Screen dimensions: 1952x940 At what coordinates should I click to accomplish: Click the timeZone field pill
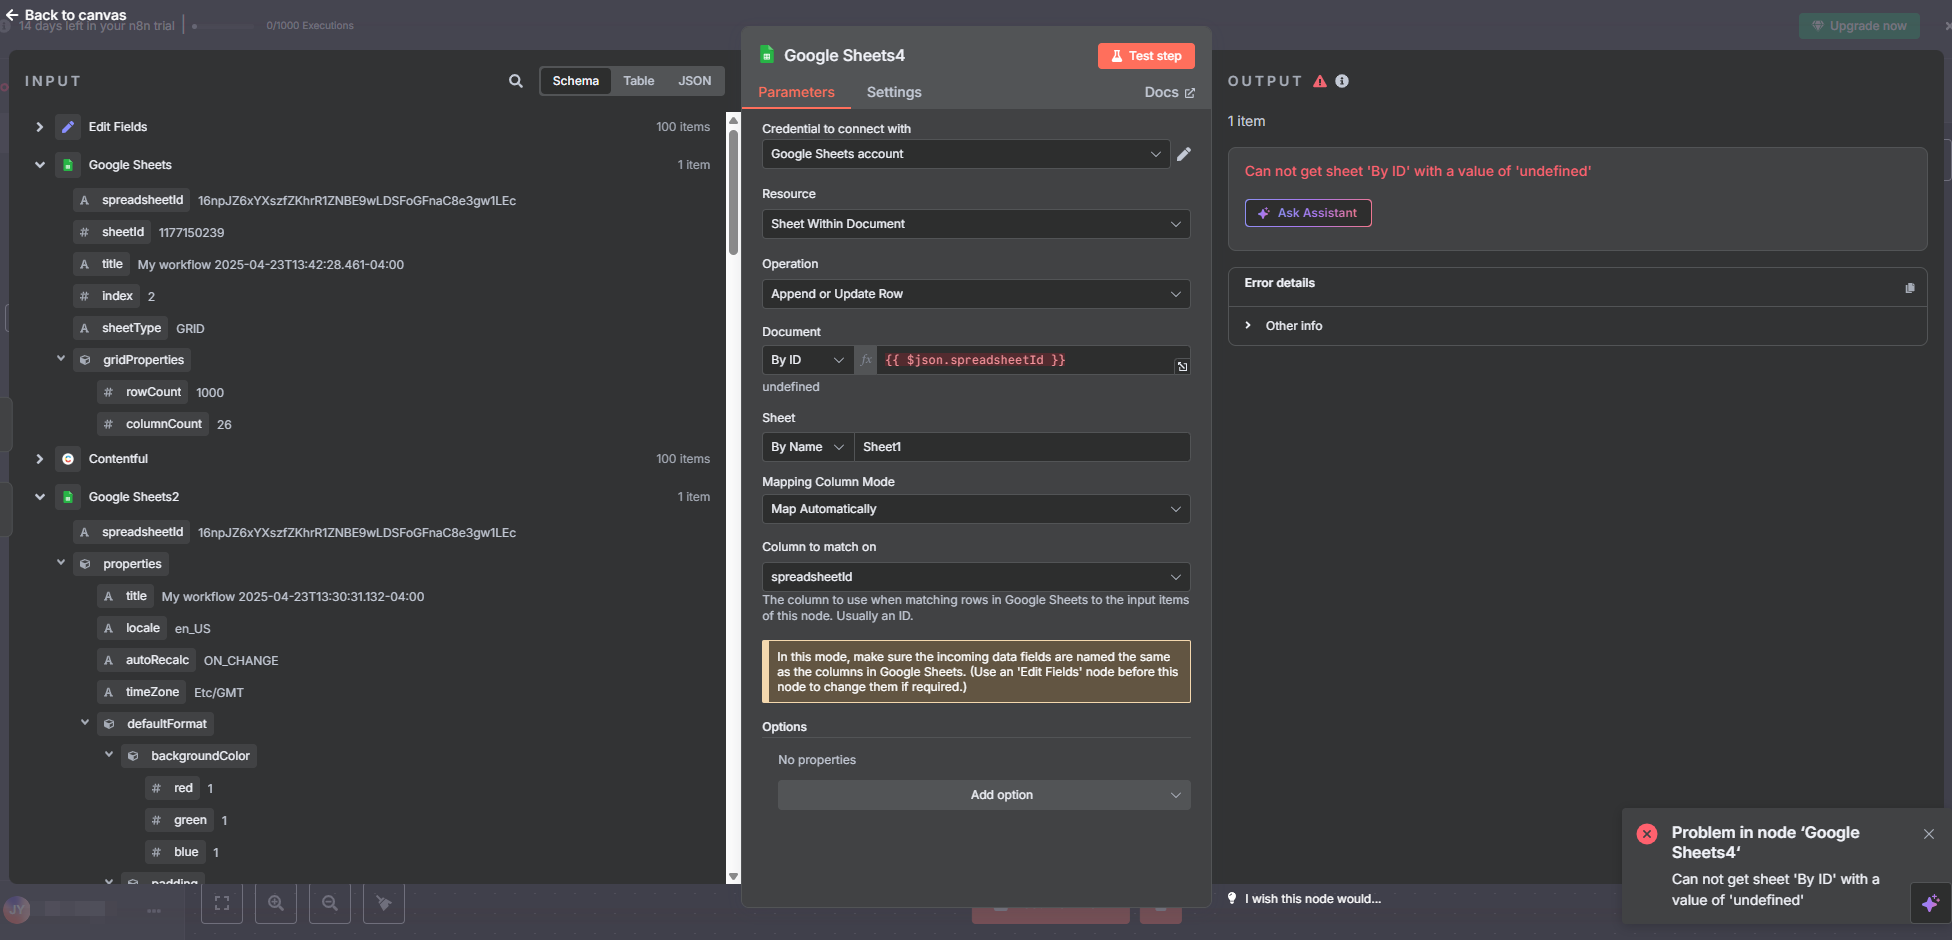[142, 692]
